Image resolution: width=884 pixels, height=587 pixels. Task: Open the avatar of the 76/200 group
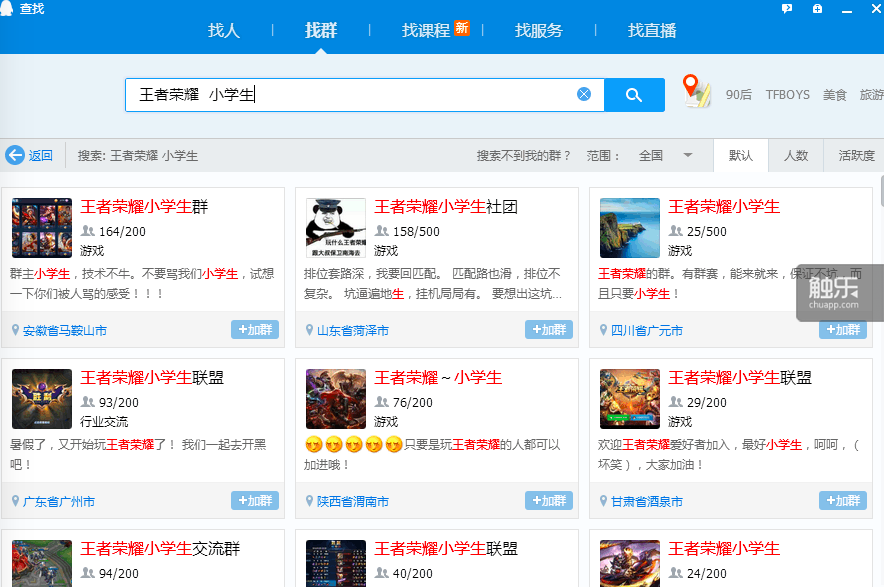[336, 399]
